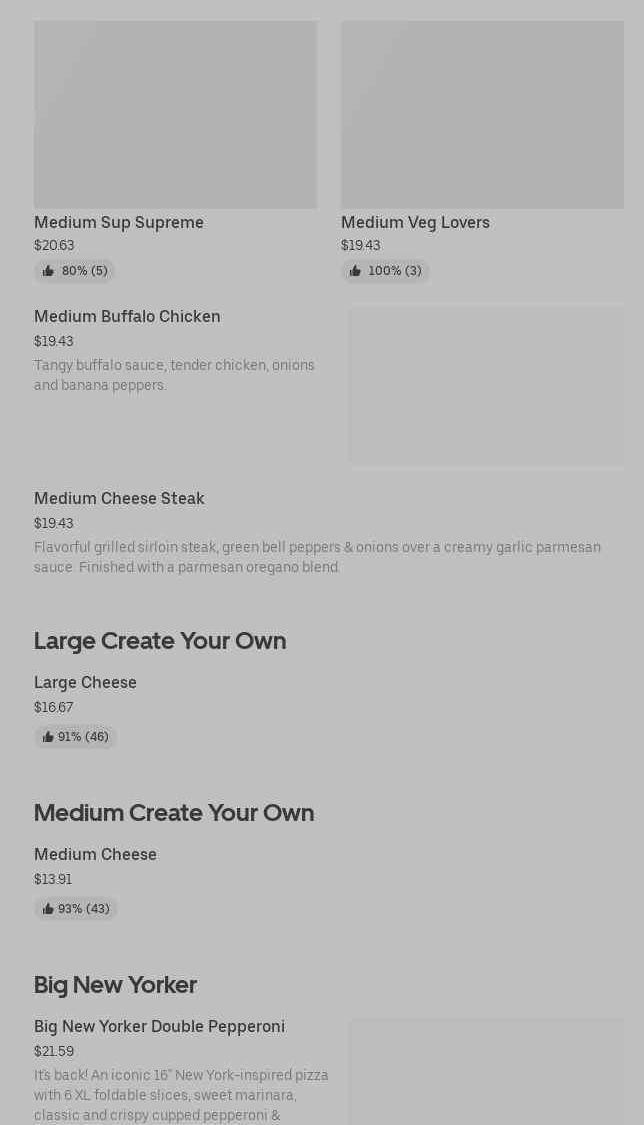
Task: Click the Medium Veg Lovers photo
Action: click(x=482, y=115)
